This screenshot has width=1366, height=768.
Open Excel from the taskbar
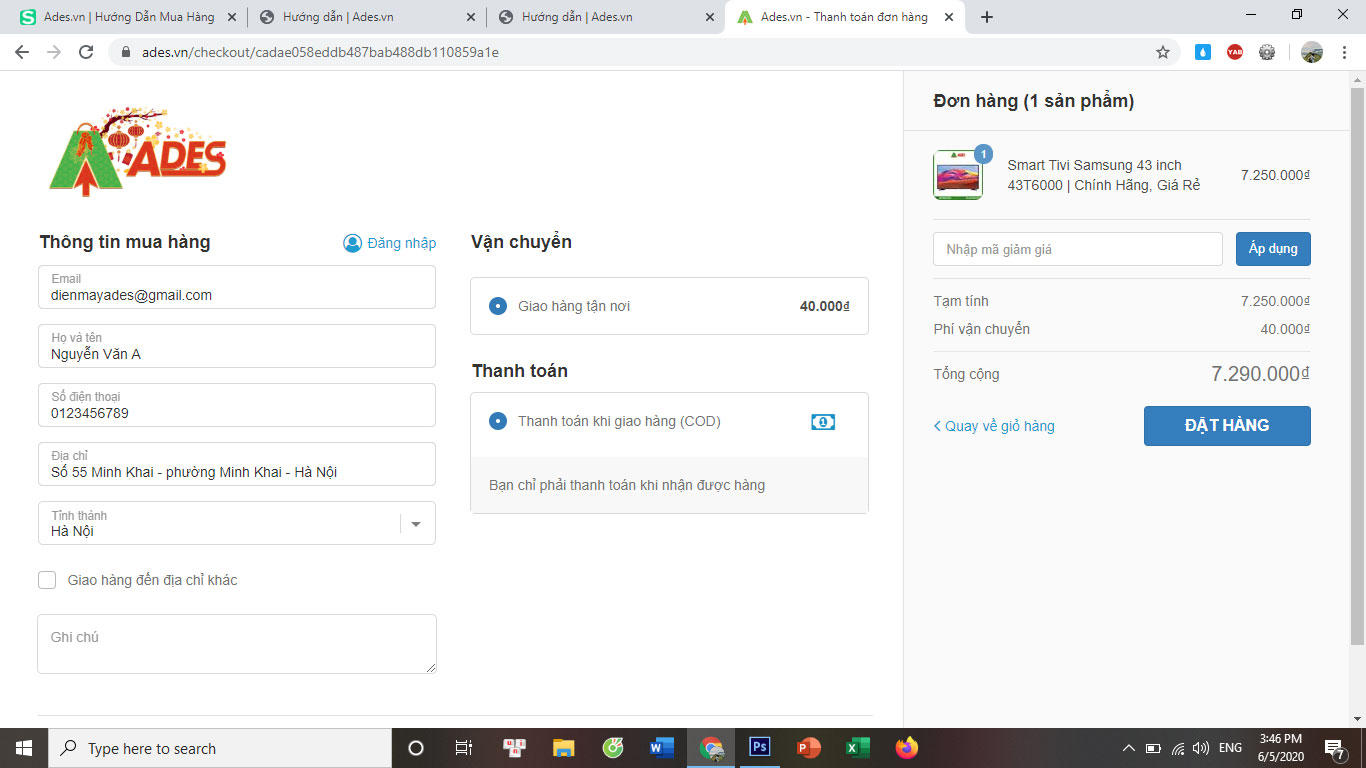pyautogui.click(x=857, y=748)
